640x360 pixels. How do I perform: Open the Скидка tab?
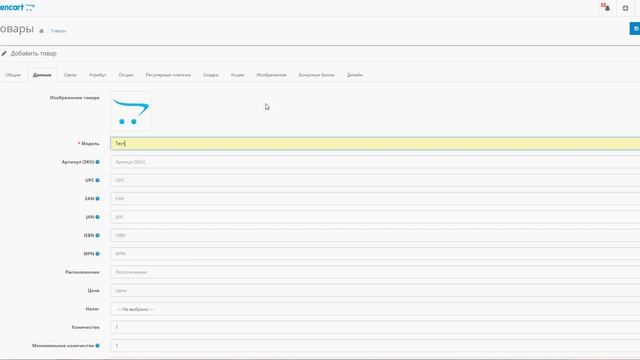click(211, 75)
